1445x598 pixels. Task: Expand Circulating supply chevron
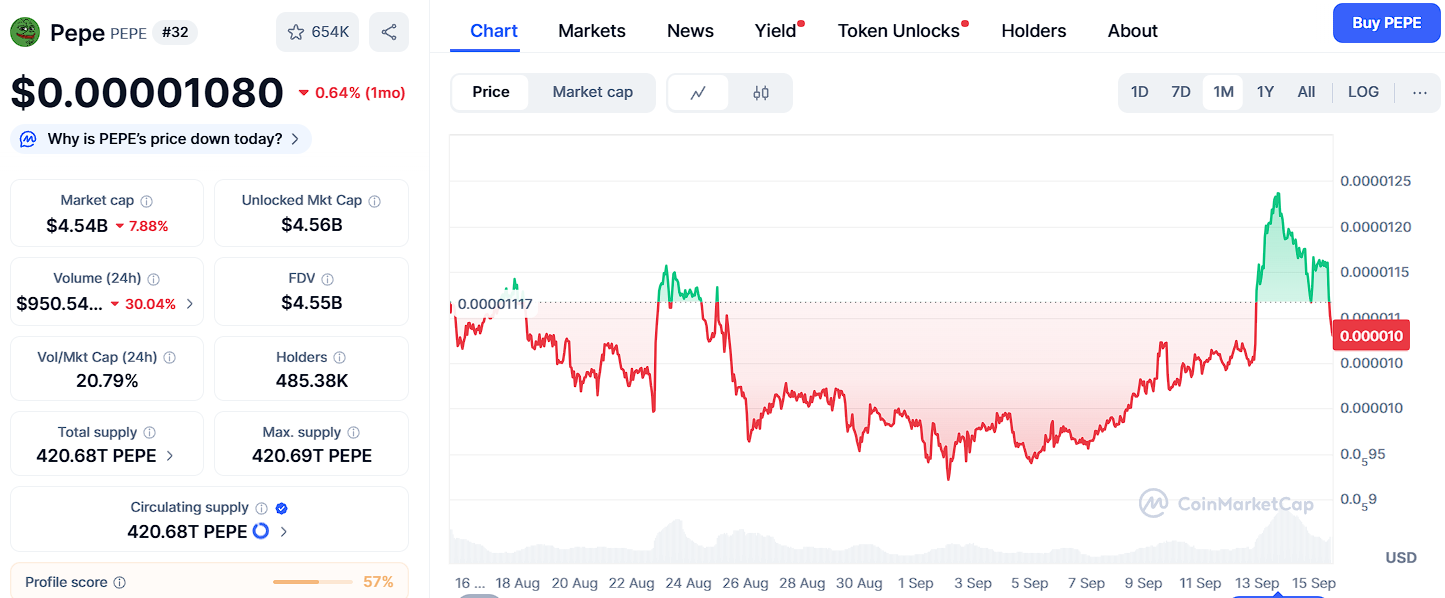point(284,532)
